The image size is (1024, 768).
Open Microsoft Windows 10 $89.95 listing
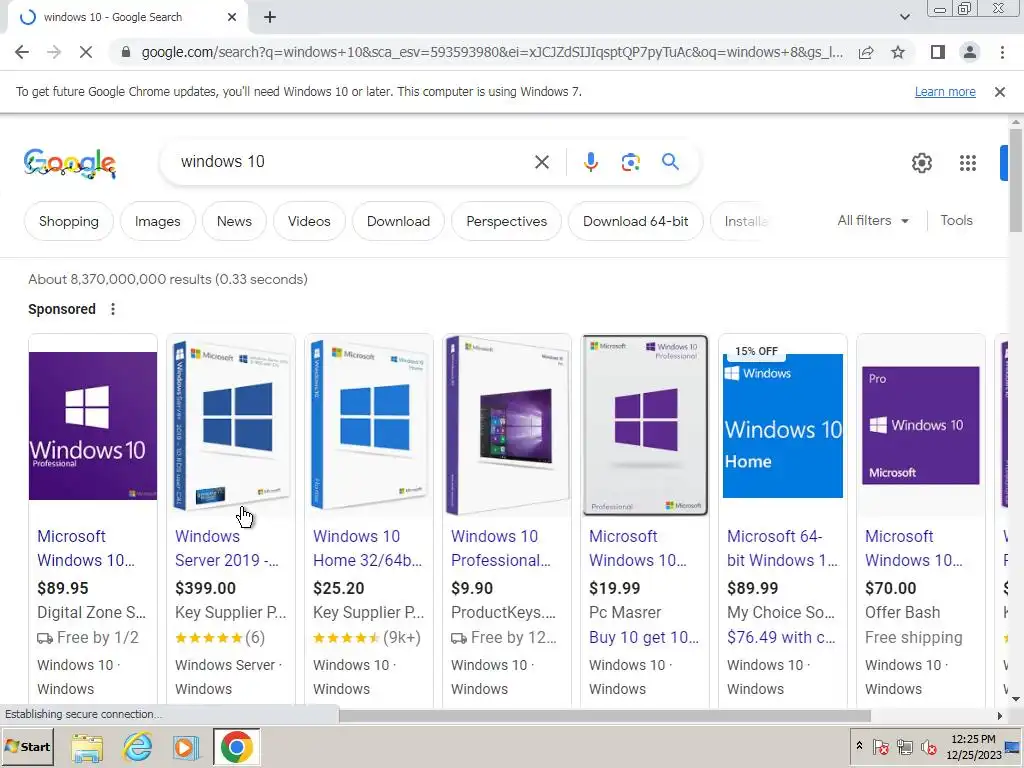pos(86,549)
